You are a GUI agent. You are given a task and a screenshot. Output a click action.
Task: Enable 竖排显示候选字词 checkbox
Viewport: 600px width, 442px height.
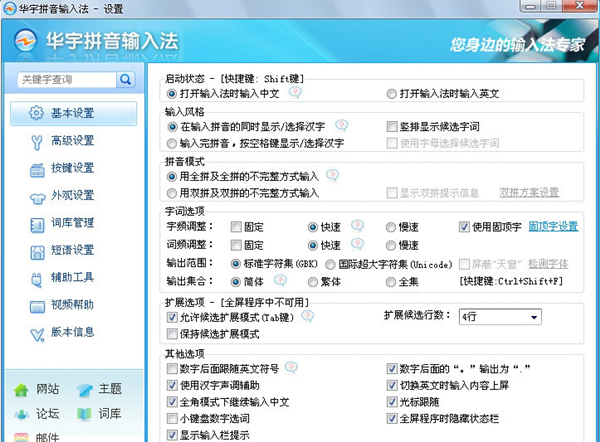pos(393,127)
